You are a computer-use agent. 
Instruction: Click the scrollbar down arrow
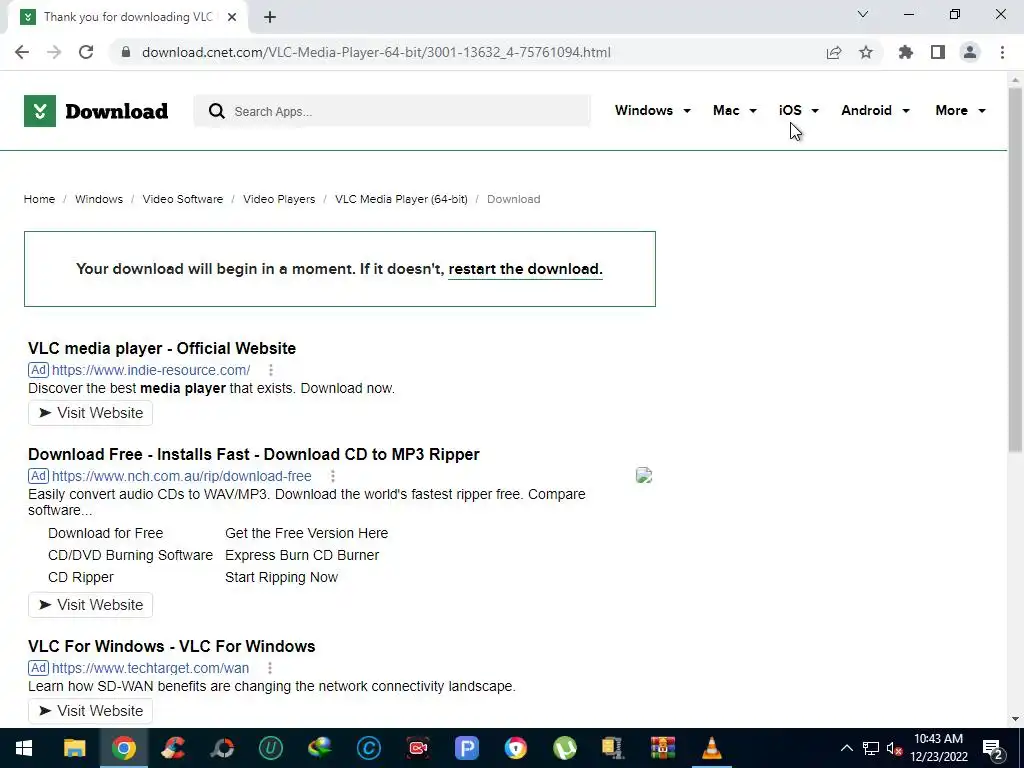(x=1015, y=719)
